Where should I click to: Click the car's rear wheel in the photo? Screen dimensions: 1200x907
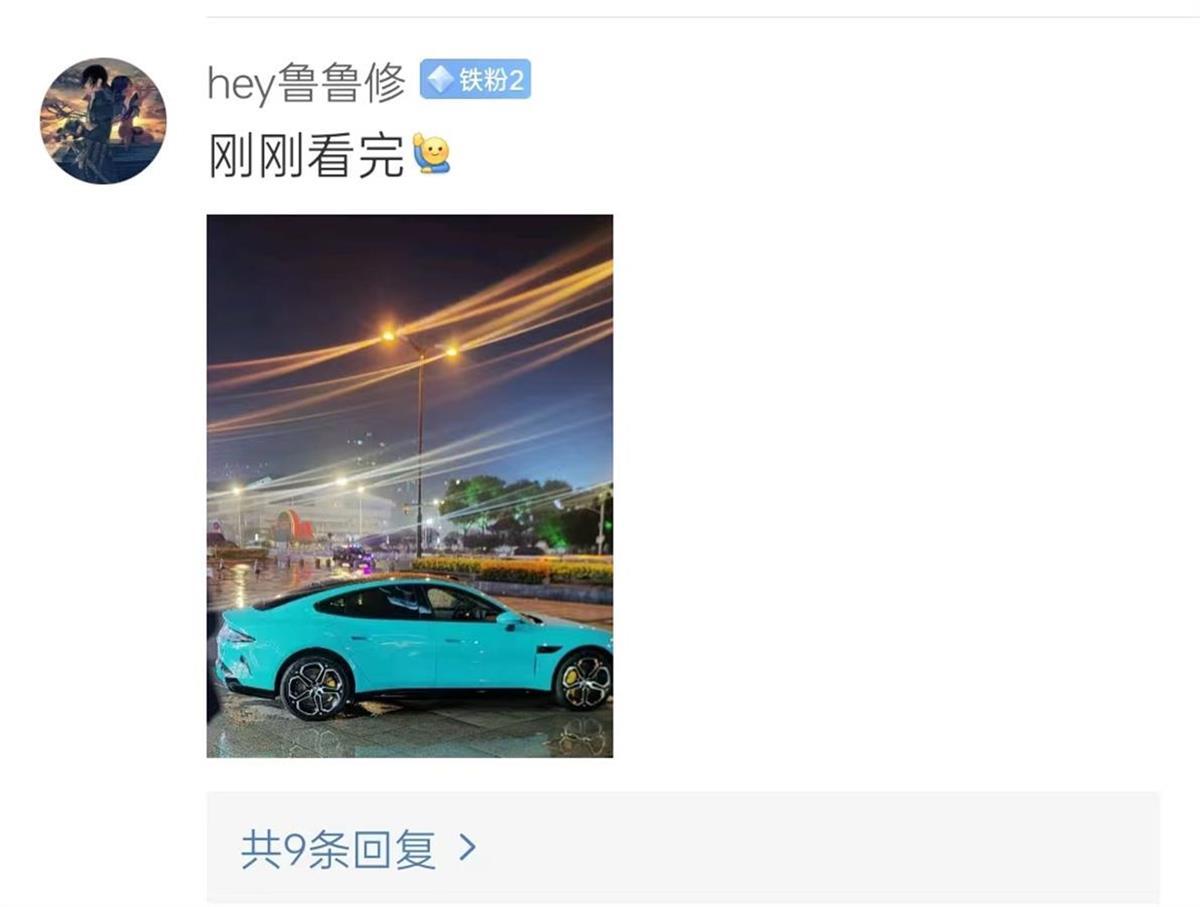pyautogui.click(x=314, y=688)
